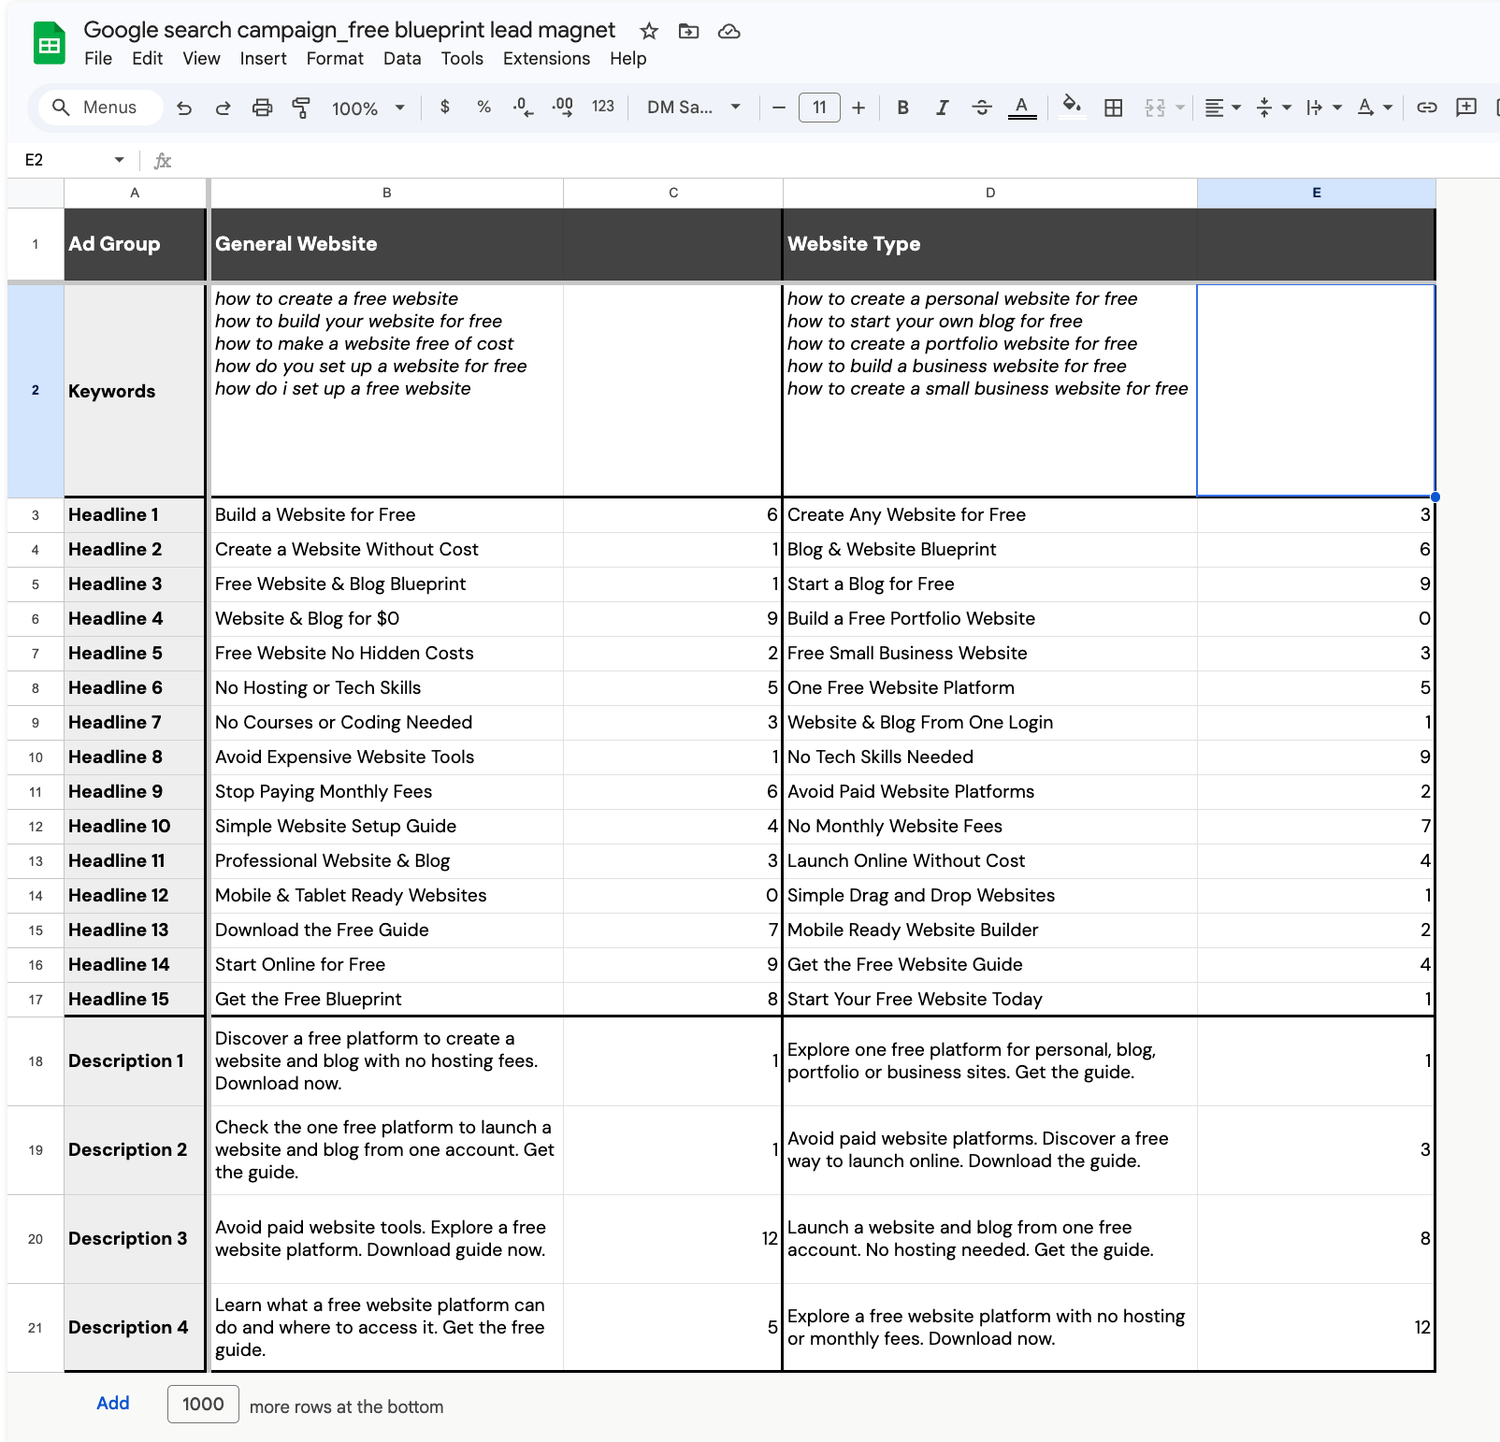The height and width of the screenshot is (1442, 1500).
Task: Click the rows count field showing 1000
Action: click(x=203, y=1404)
